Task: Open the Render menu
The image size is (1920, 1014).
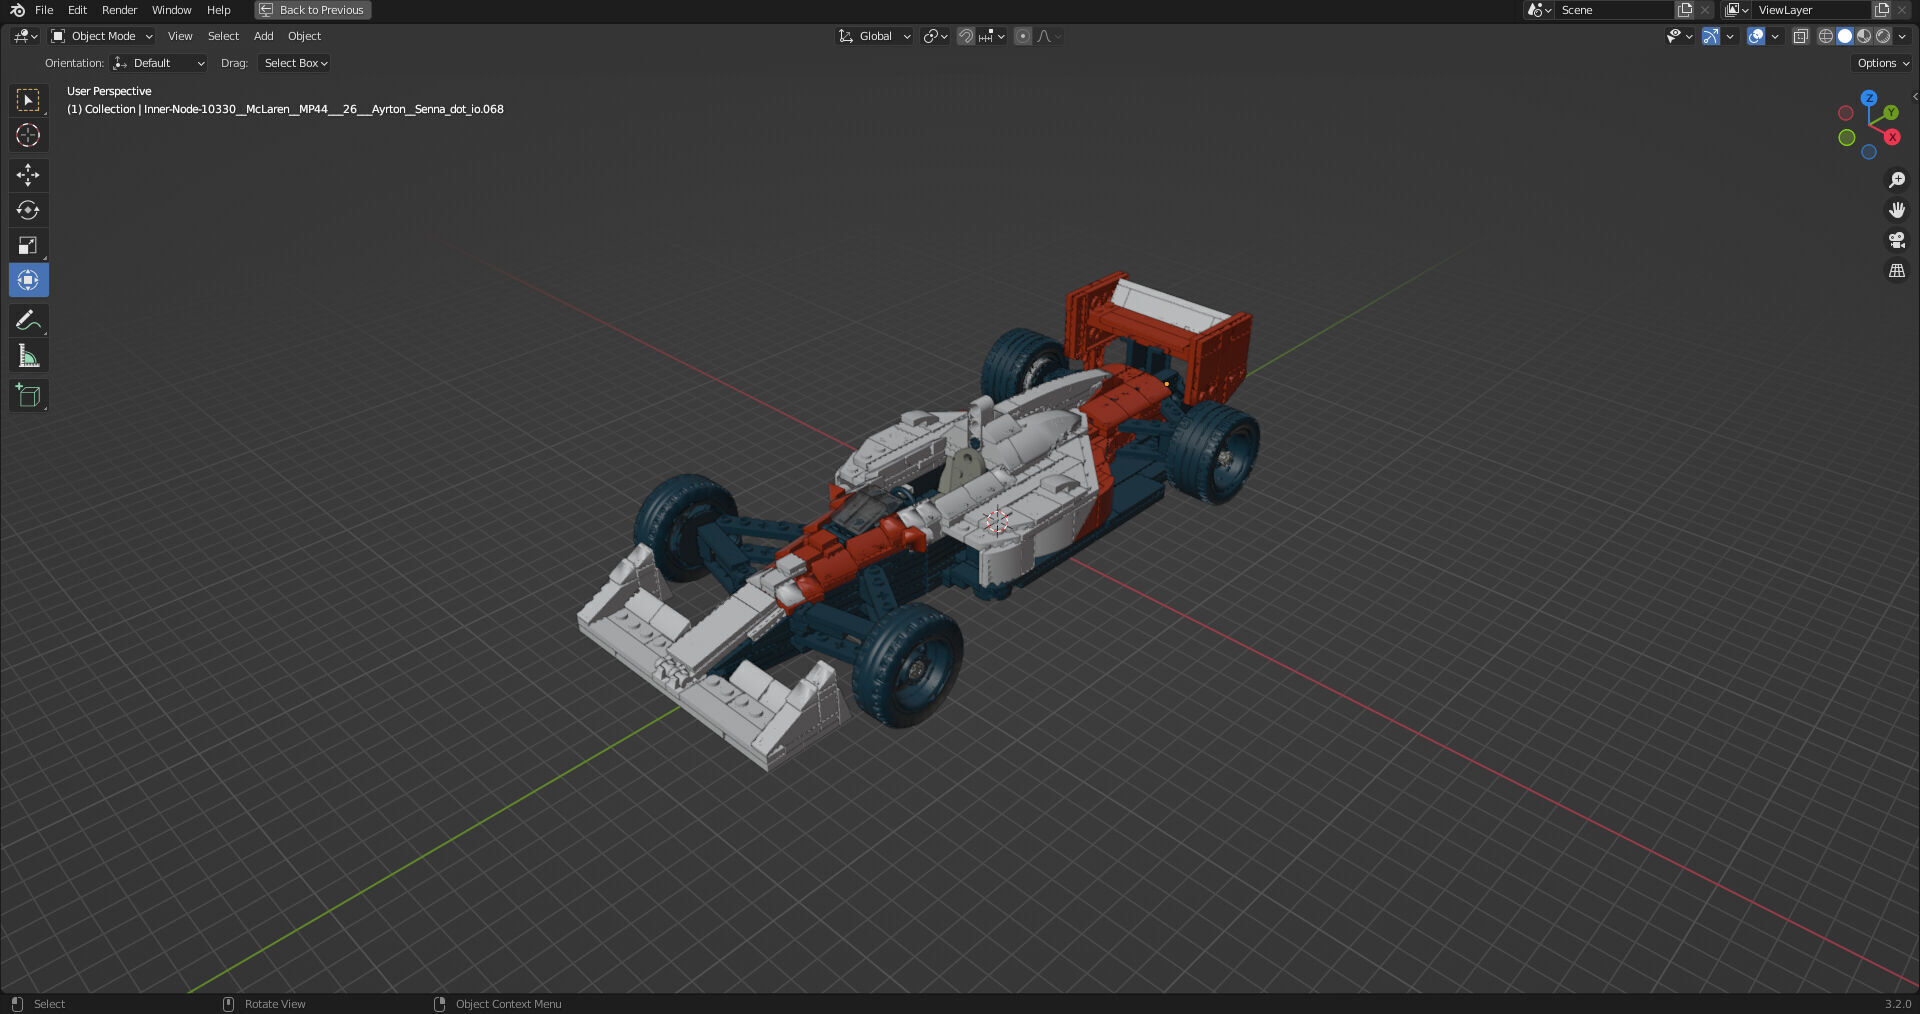Action: pyautogui.click(x=119, y=10)
